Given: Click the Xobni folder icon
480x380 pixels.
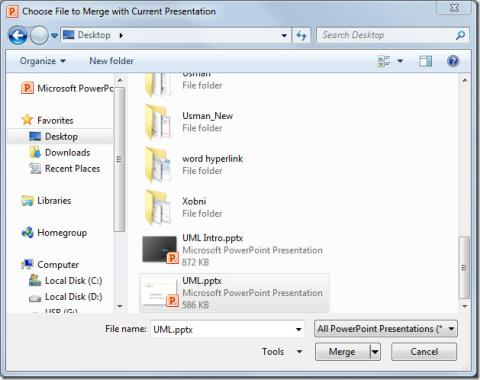Looking at the screenshot, I should coord(158,207).
